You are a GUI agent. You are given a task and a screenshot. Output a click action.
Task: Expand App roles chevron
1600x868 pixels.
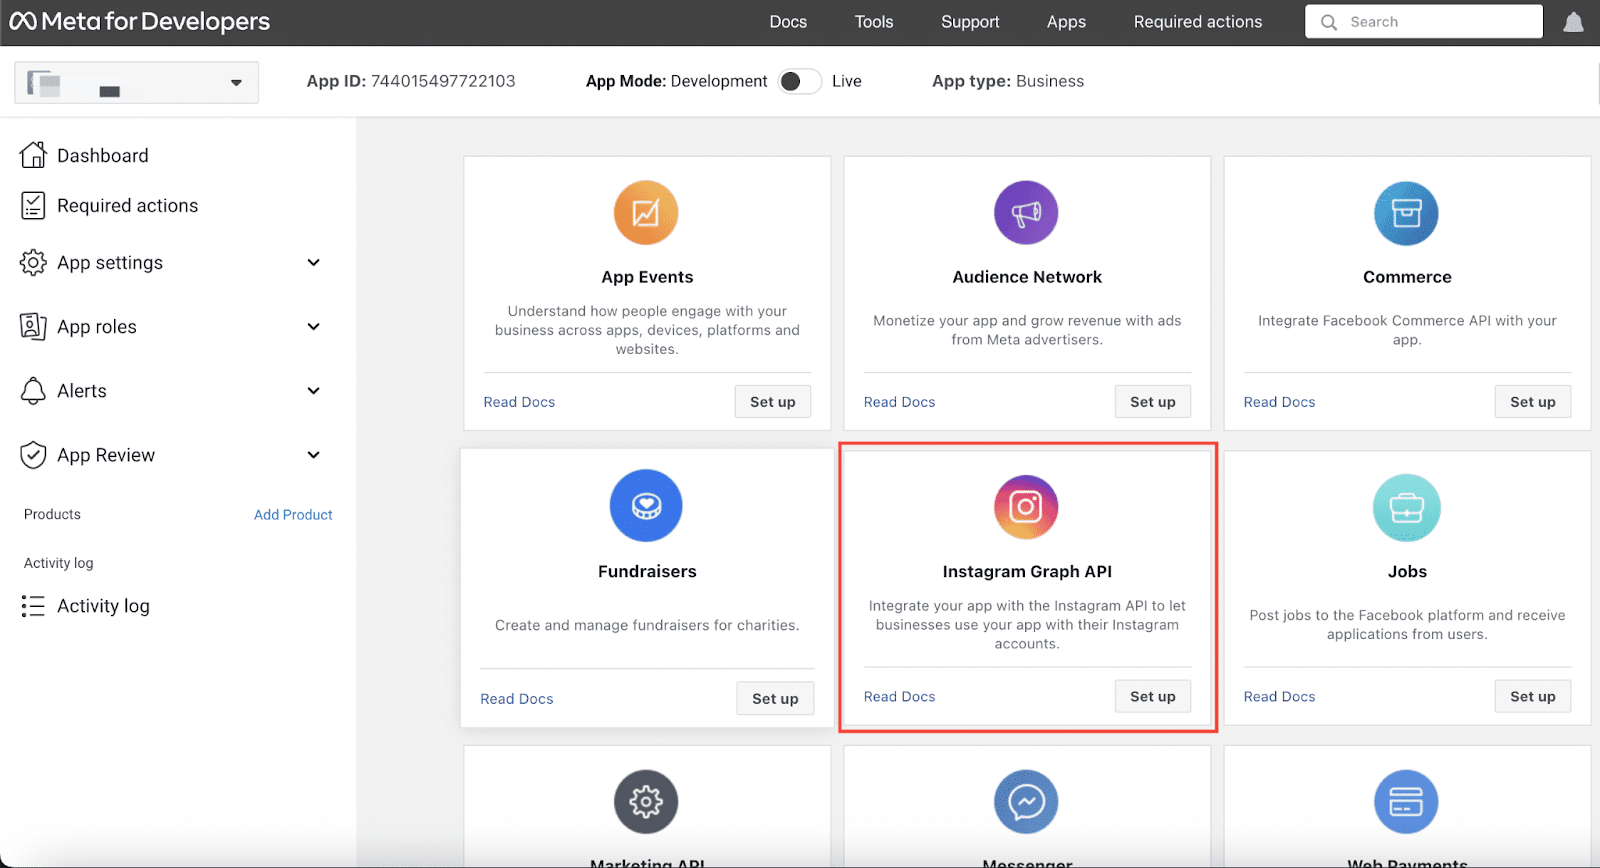point(313,326)
